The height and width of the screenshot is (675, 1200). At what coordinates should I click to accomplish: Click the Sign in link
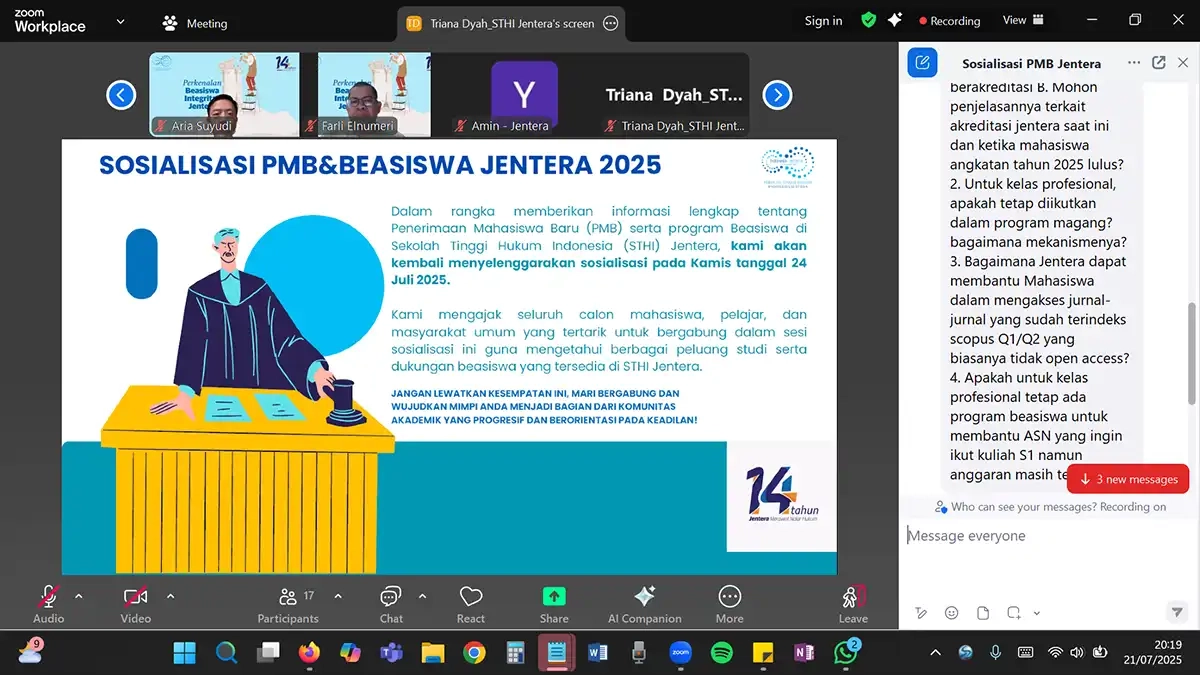(822, 19)
